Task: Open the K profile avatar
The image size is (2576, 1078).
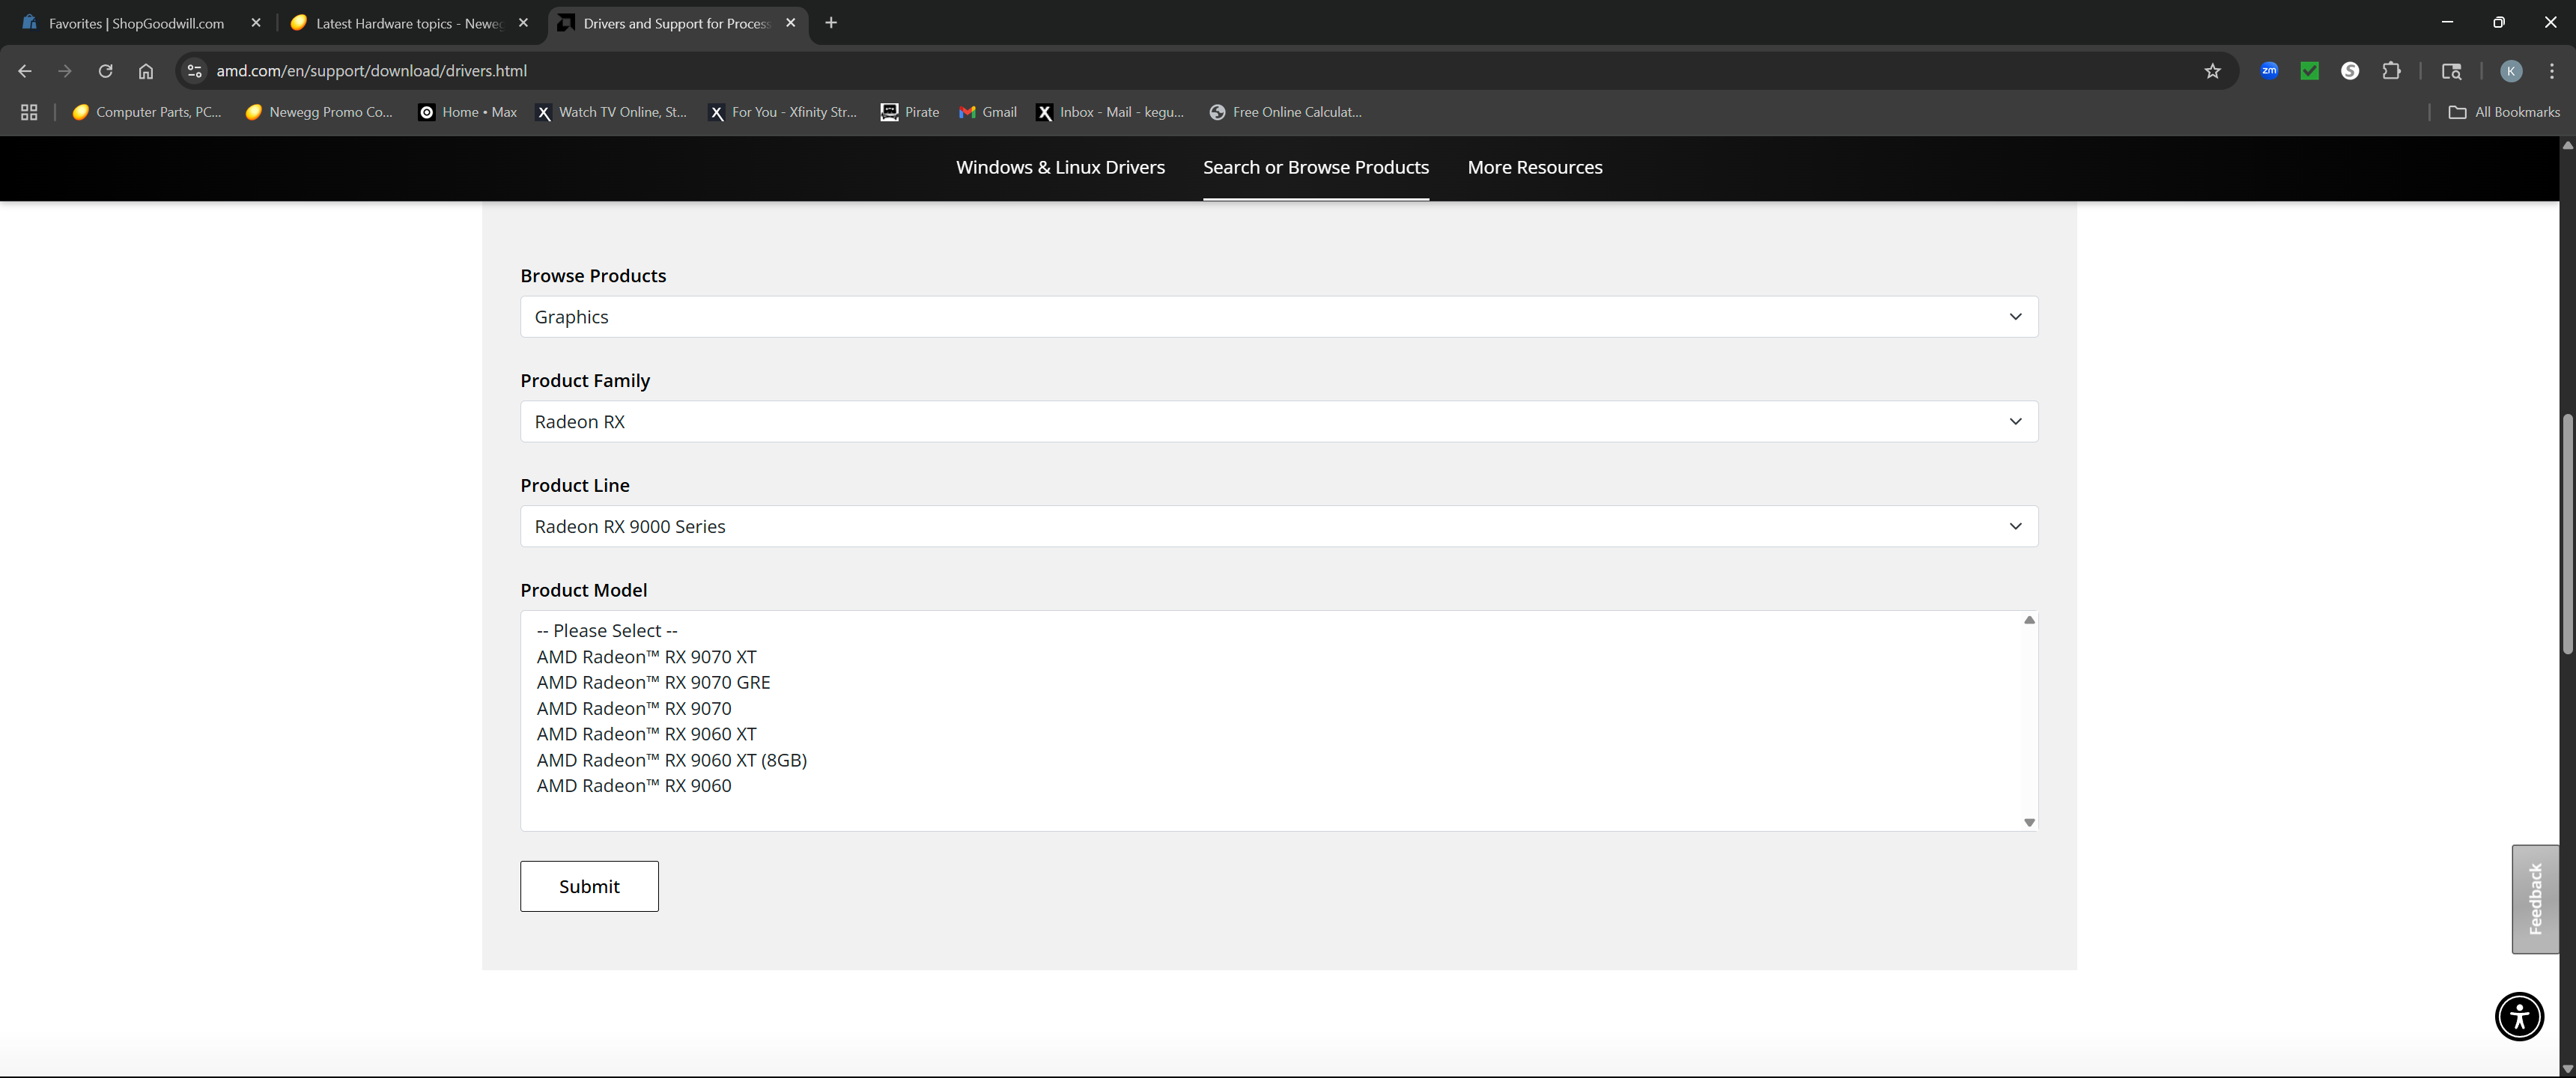Action: pyautogui.click(x=2510, y=71)
